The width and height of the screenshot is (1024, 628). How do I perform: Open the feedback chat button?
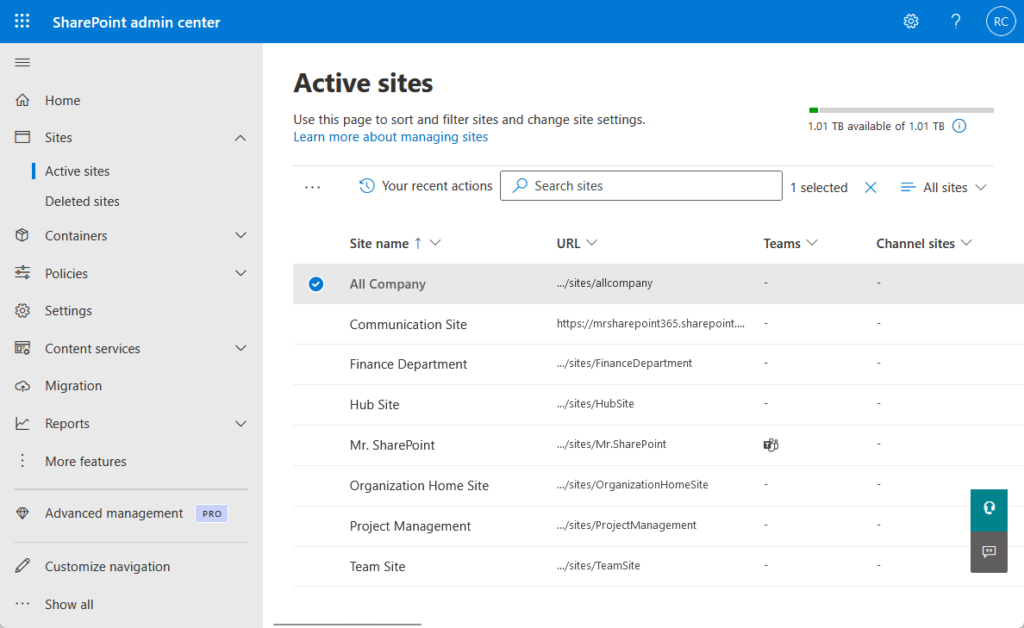(989, 552)
